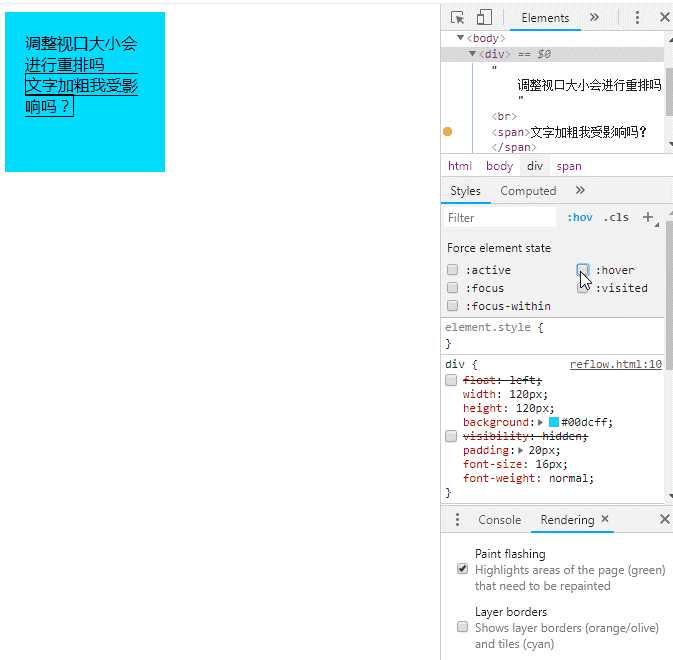Select the Rendering drawer tab
Image resolution: width=673 pixels, height=660 pixels.
[567, 520]
